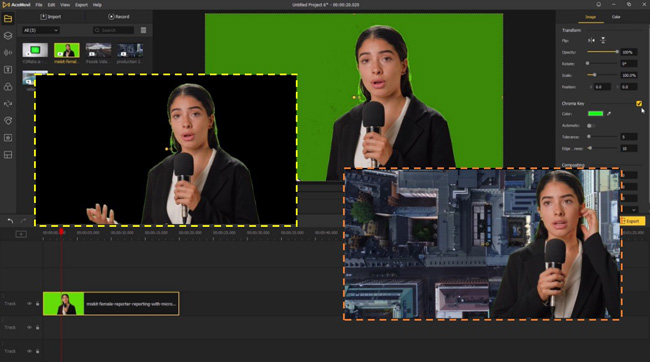Viewport: 650px width, 362px height.
Task: Pick chroma key color with the eyedropper
Action: point(609,114)
